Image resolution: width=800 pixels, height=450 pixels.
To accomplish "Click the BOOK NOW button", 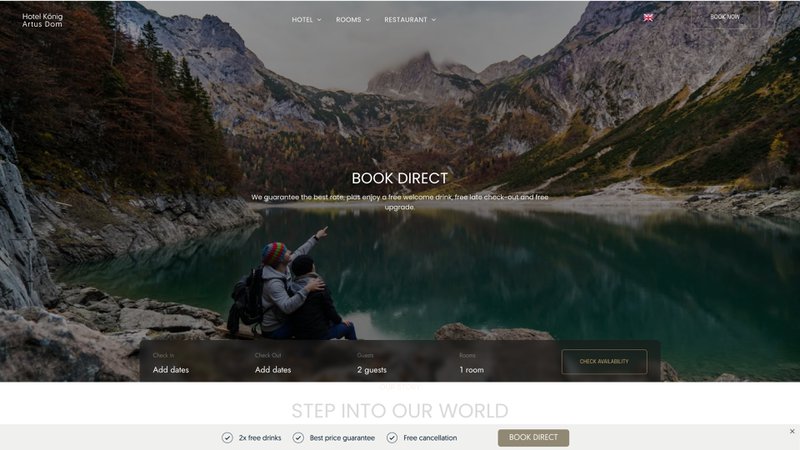I will point(725,17).
